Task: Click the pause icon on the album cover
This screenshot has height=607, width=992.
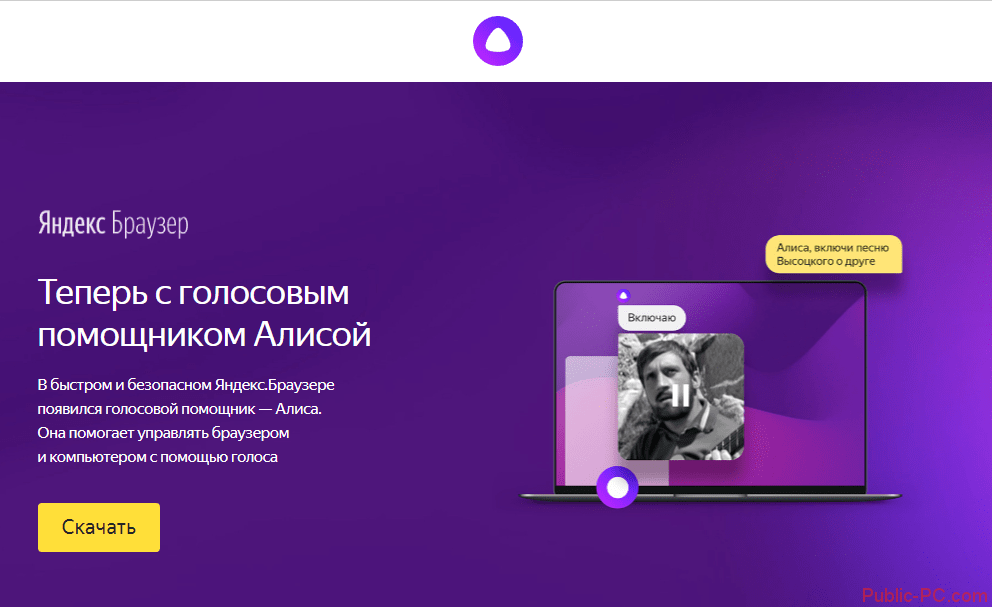Action: pos(680,396)
